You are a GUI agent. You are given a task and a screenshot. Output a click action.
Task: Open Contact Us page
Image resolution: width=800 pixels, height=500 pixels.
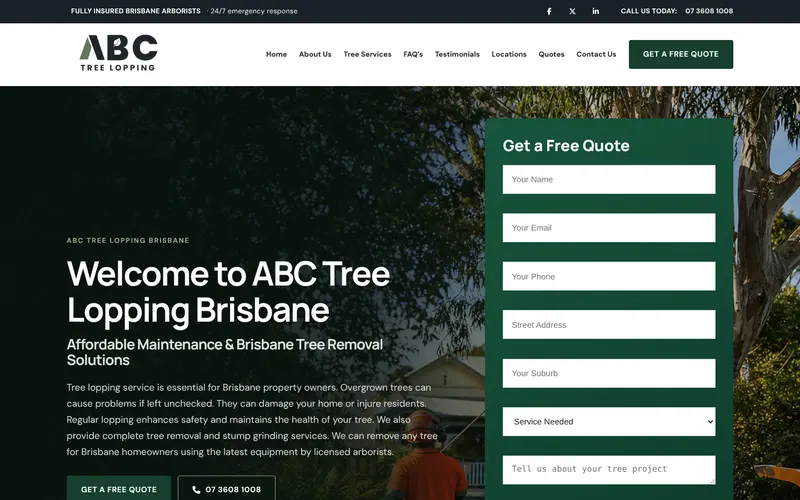596,54
